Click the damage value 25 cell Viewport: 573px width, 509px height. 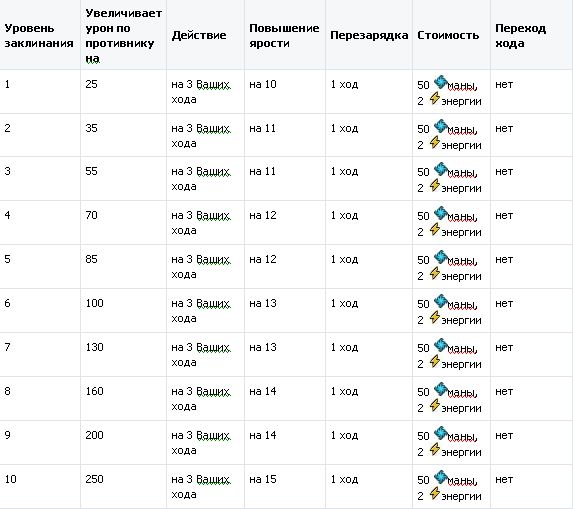click(x=91, y=84)
